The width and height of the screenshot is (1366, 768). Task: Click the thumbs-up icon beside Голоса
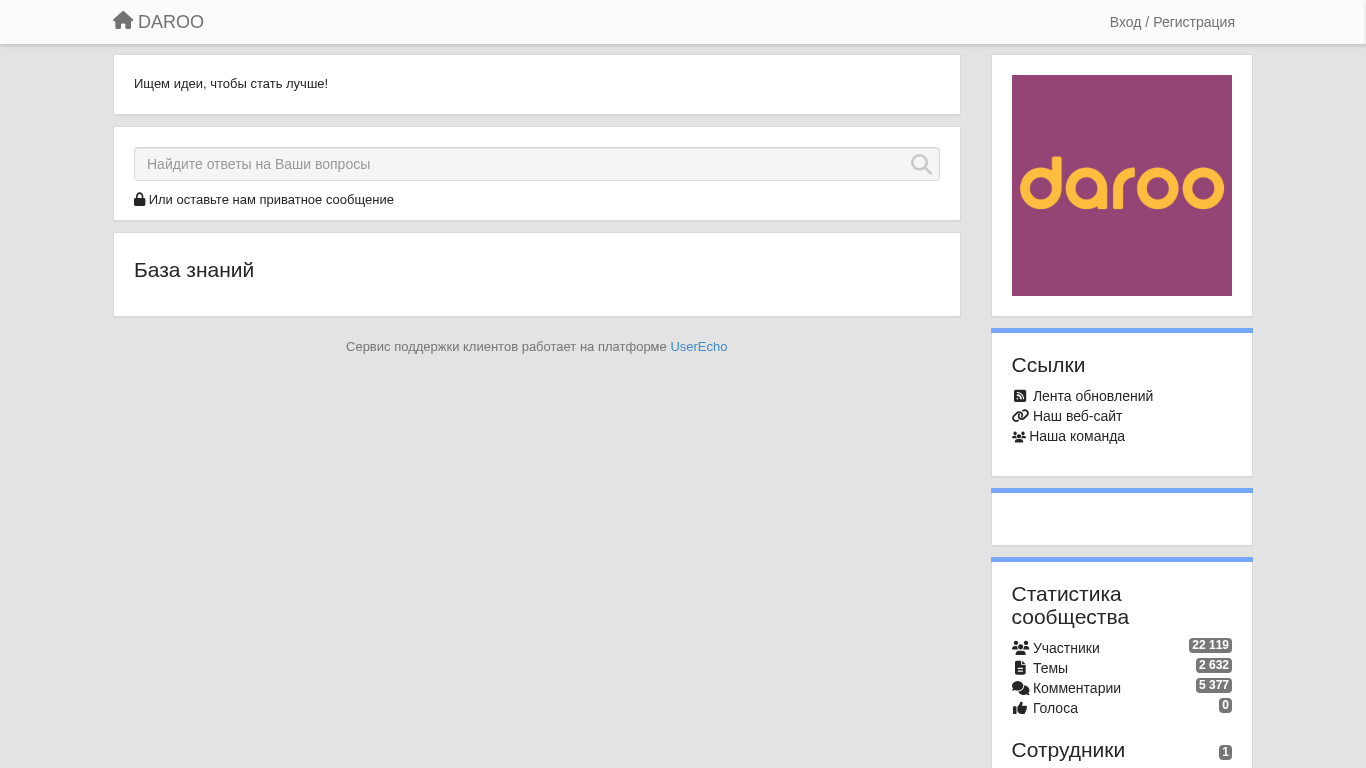[x=1020, y=708]
